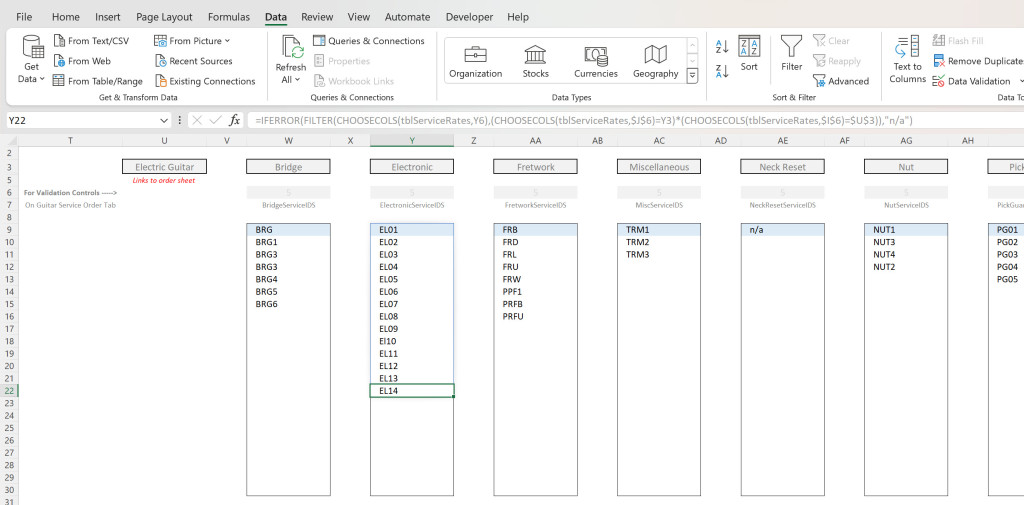Switch to the Automate tab
The image size is (1024, 505).
pos(408,17)
